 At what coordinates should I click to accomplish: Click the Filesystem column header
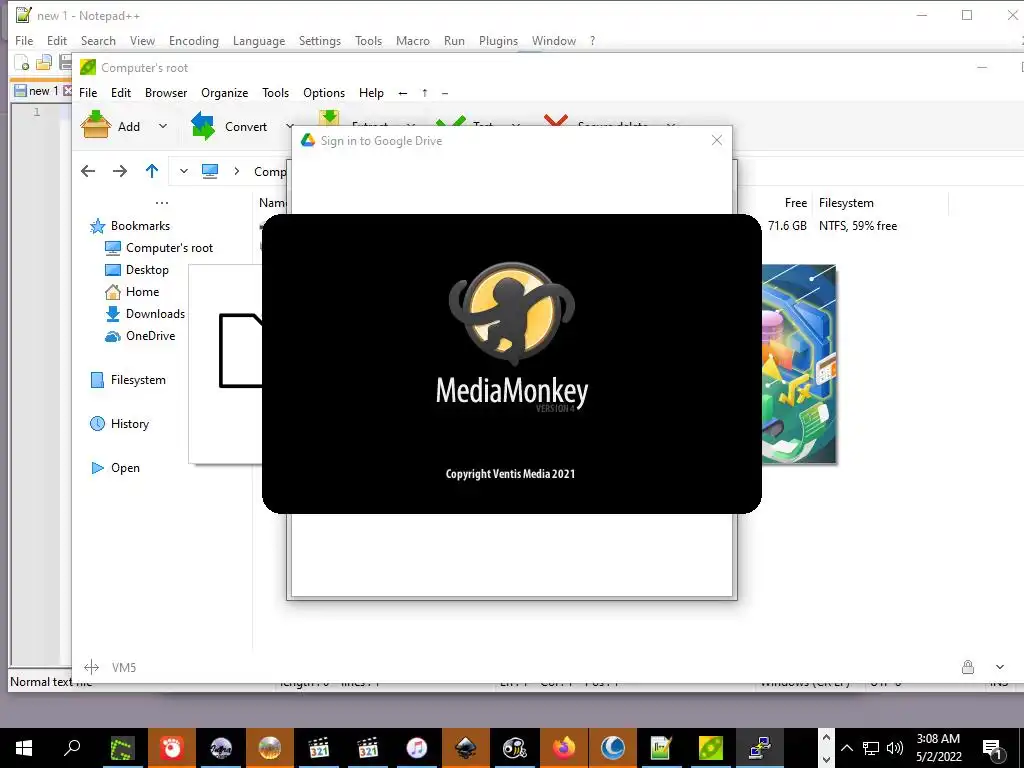[x=846, y=203]
